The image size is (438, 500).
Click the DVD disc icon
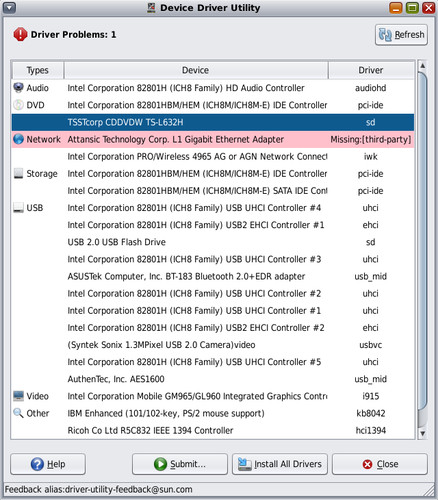(x=18, y=105)
